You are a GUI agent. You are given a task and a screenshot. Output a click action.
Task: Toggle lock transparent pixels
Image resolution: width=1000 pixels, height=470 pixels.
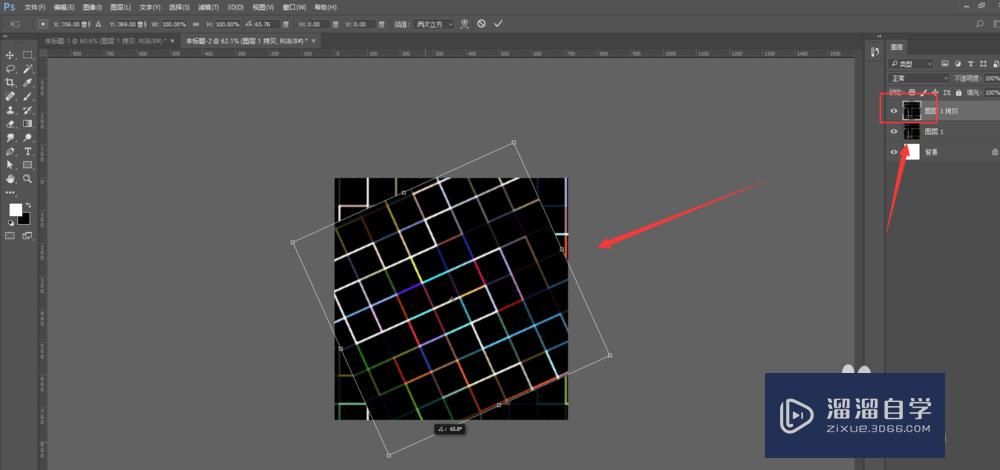tap(913, 92)
